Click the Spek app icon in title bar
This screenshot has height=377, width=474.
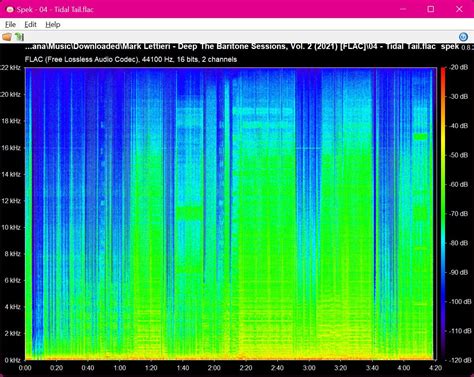point(10,9)
